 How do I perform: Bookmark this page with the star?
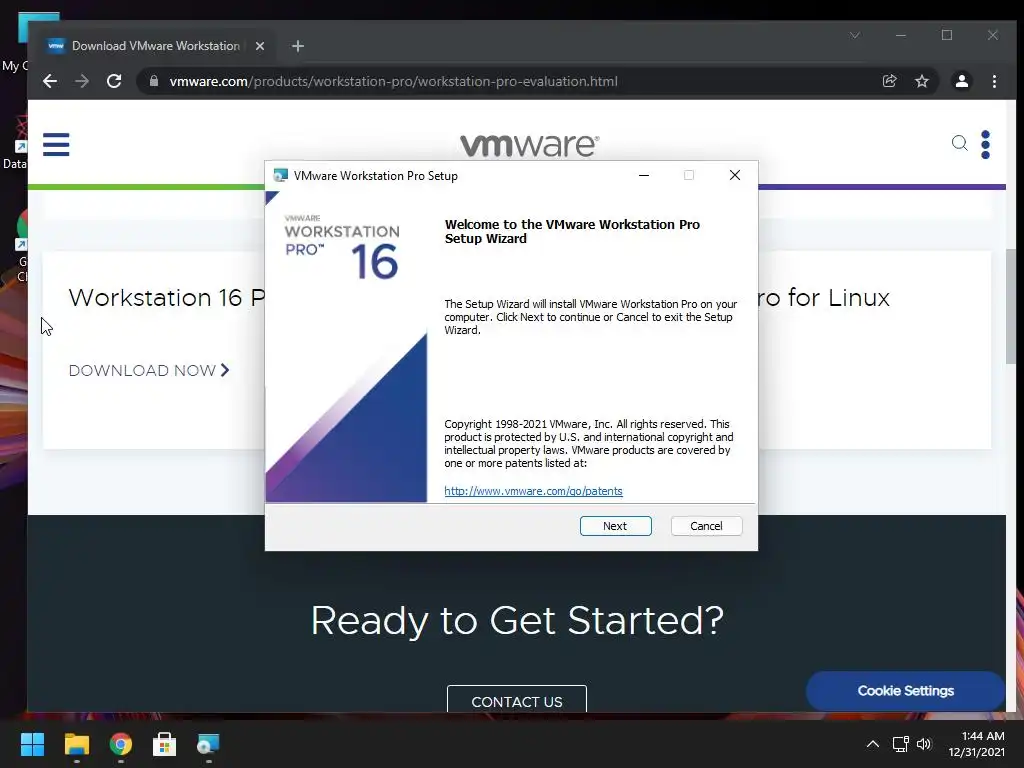(921, 81)
